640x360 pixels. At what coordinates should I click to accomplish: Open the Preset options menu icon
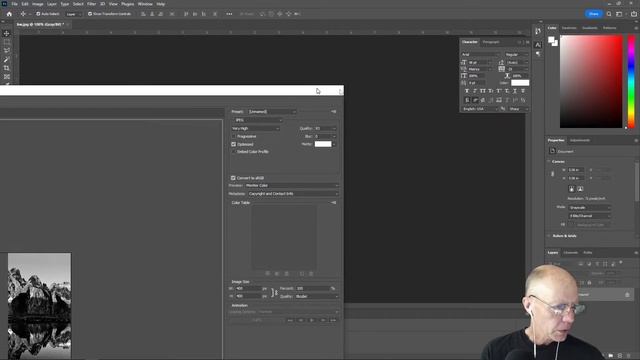point(333,111)
